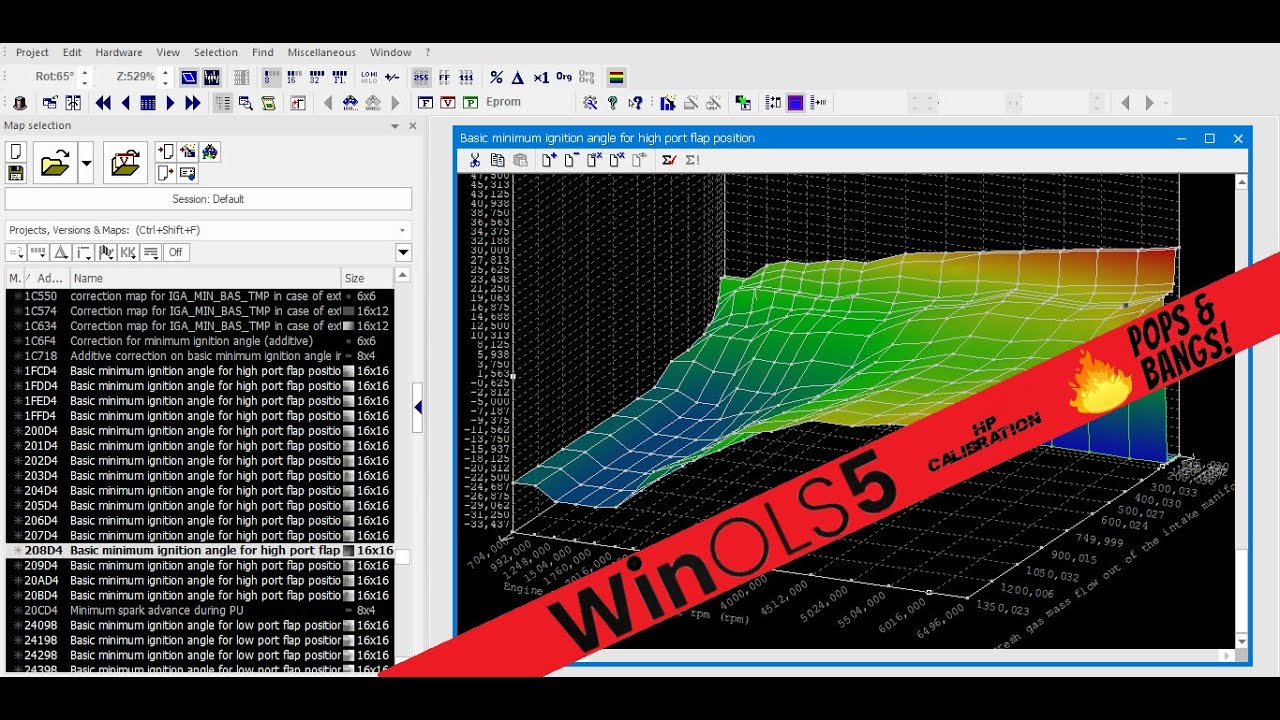Expand the black arrow filter menu

(x=403, y=253)
